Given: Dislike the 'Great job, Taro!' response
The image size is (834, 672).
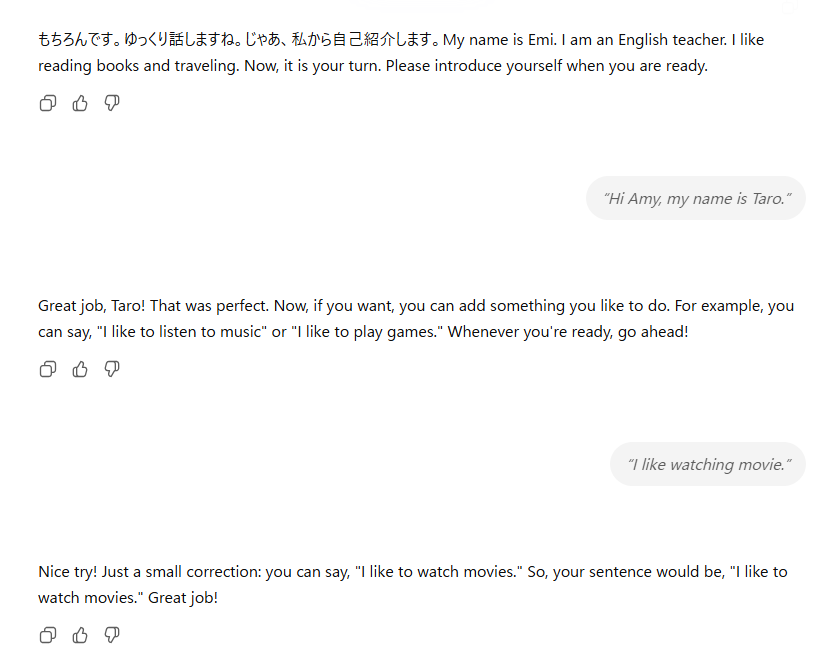Looking at the screenshot, I should pyautogui.click(x=112, y=369).
